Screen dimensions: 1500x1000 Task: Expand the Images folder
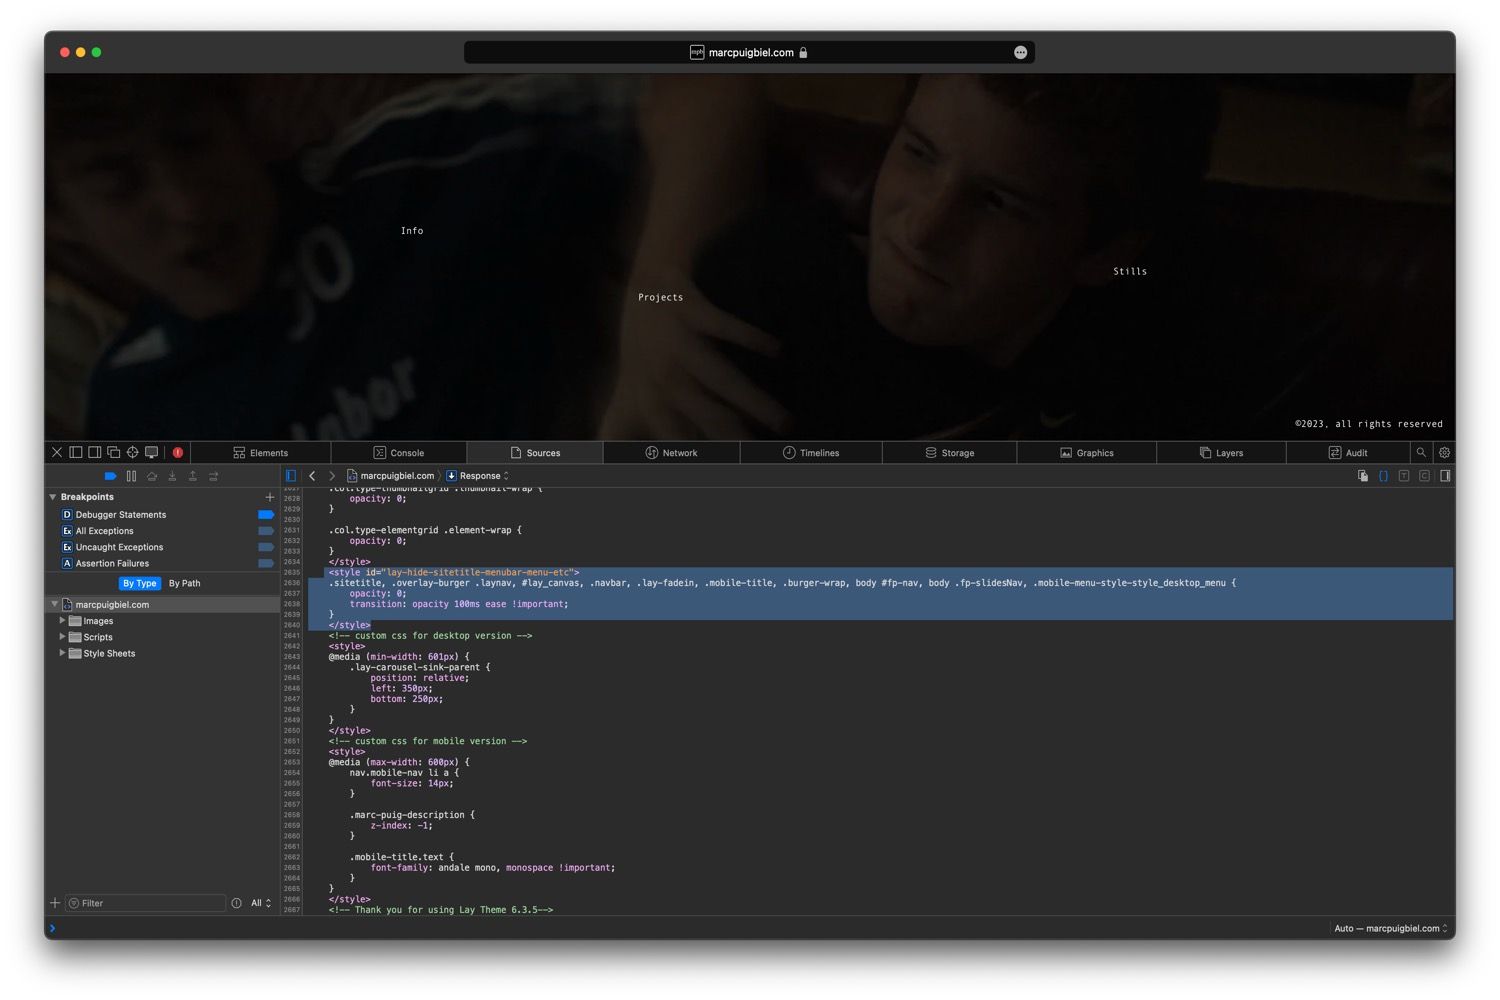point(62,621)
